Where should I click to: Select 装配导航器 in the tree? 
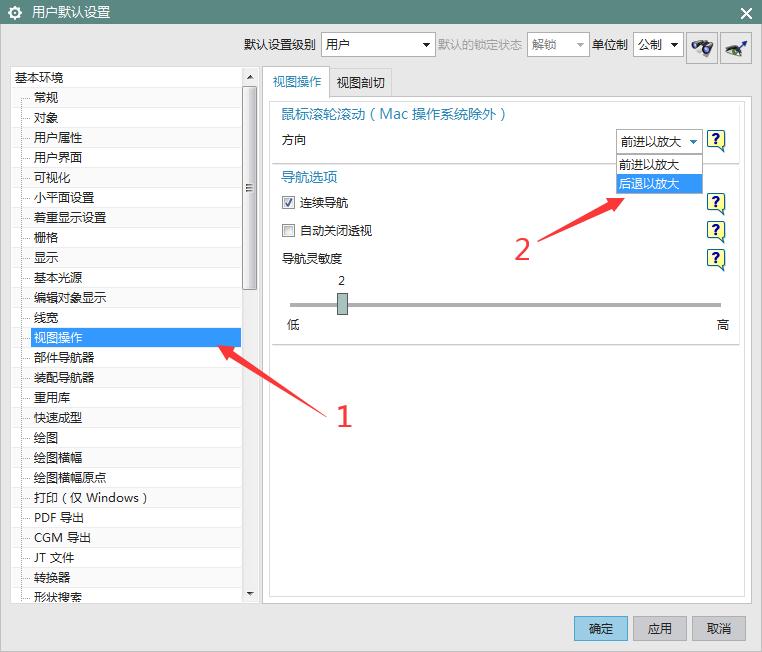(x=64, y=377)
